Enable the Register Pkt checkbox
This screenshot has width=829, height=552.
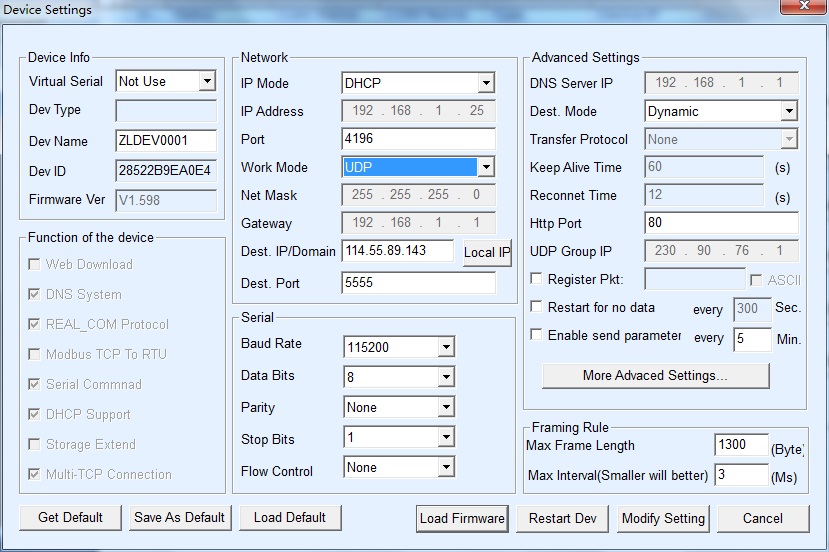point(537,279)
